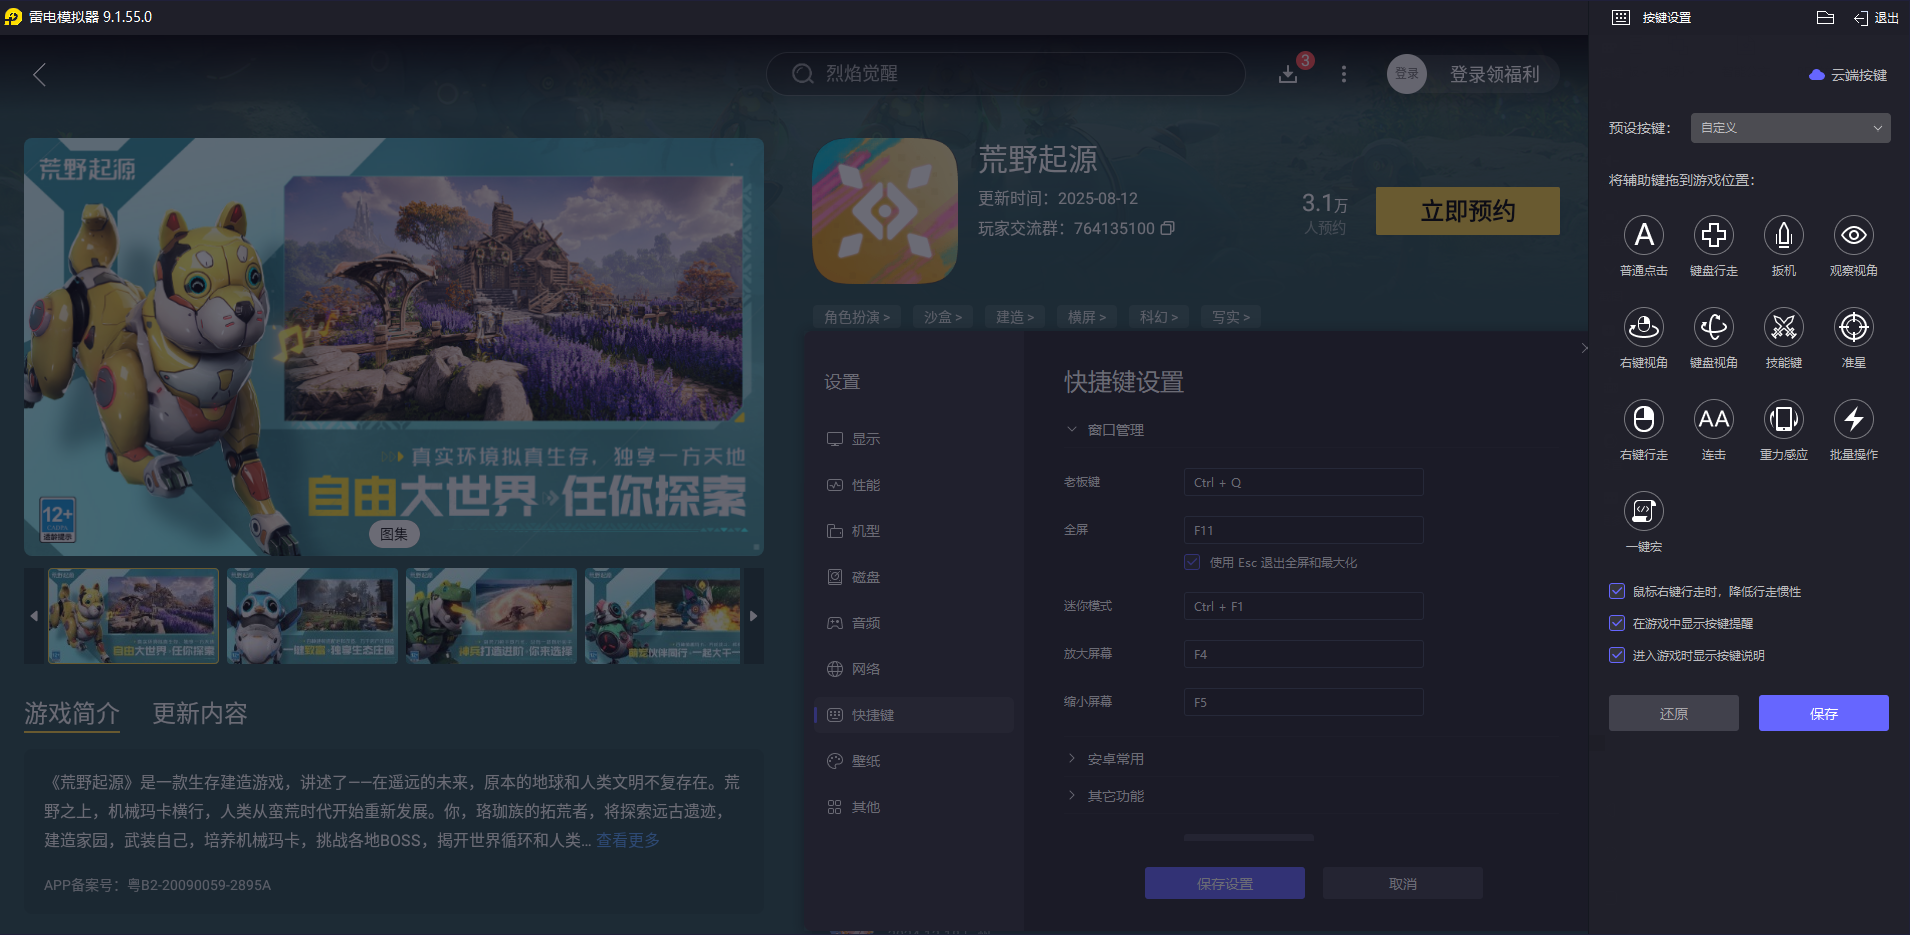This screenshot has height=935, width=1910.
Task: Open the 预设按键 preset dropdown
Action: point(1789,128)
